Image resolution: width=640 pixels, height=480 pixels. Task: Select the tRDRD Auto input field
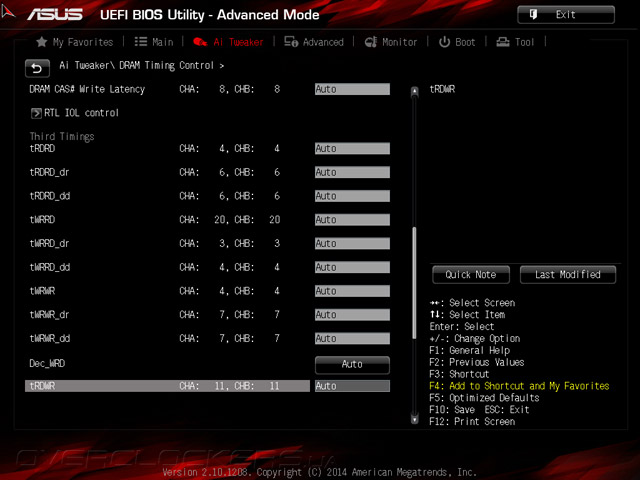(352, 149)
